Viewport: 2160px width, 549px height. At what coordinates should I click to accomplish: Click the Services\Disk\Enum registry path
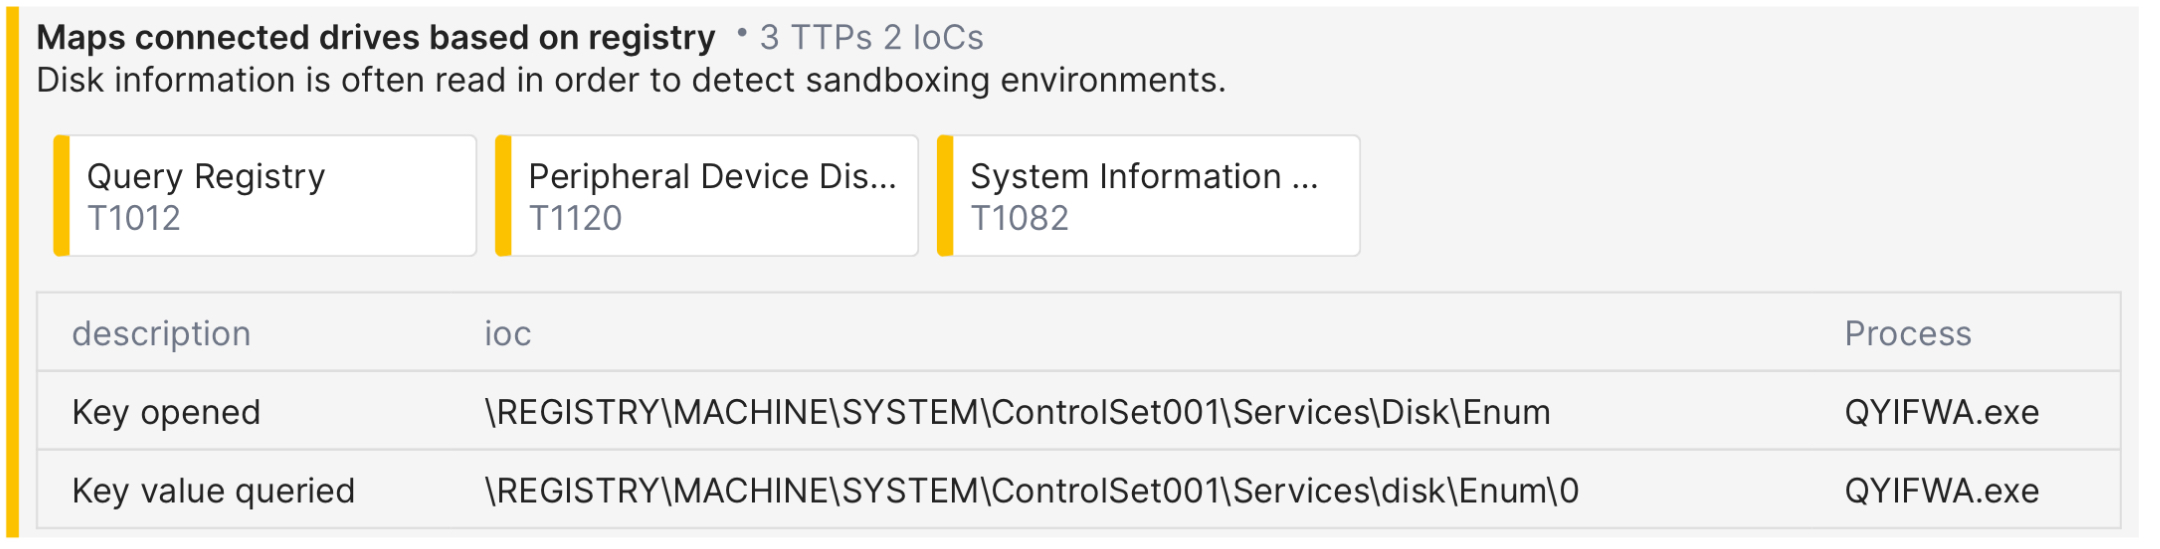point(1017,412)
